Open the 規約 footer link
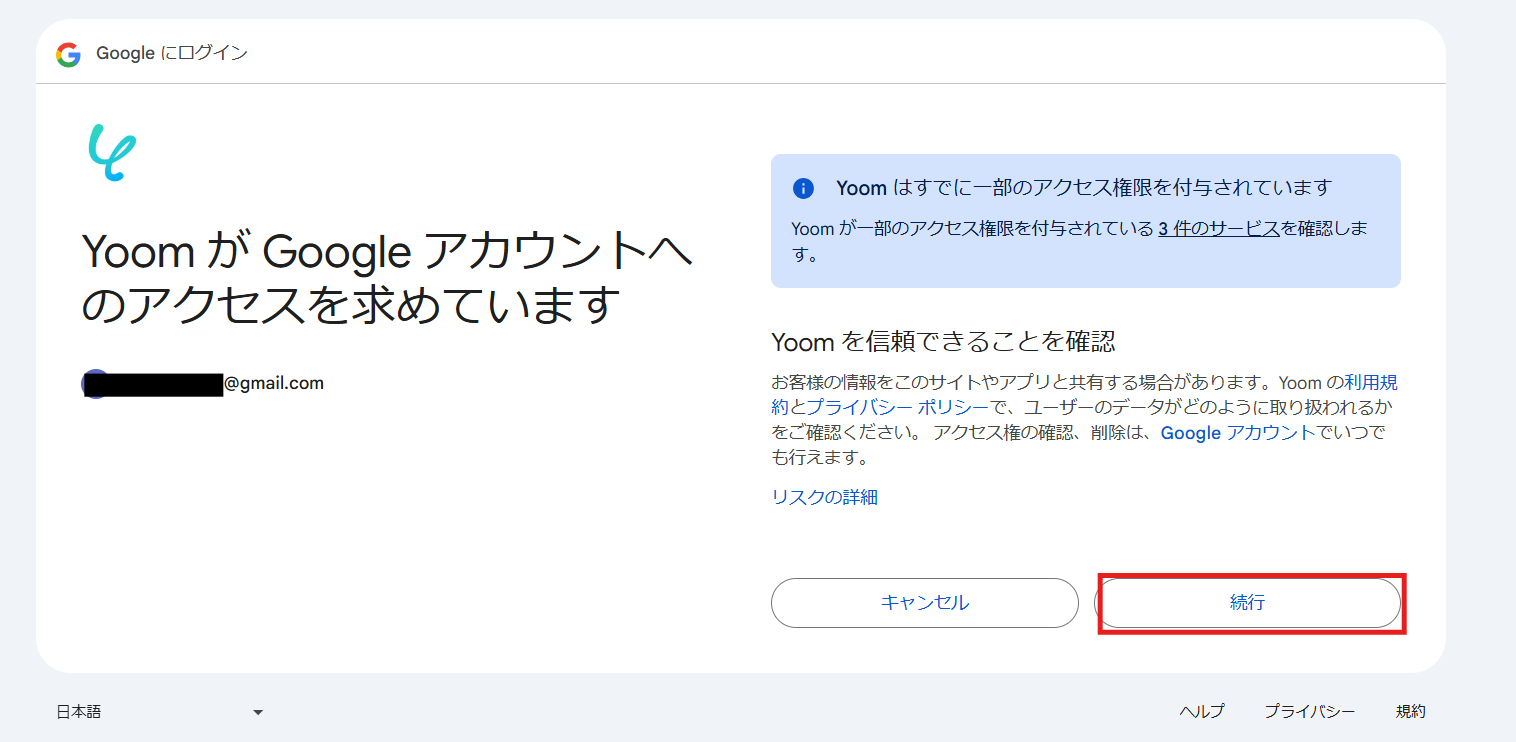The image size is (1516, 742). pyautogui.click(x=1411, y=712)
